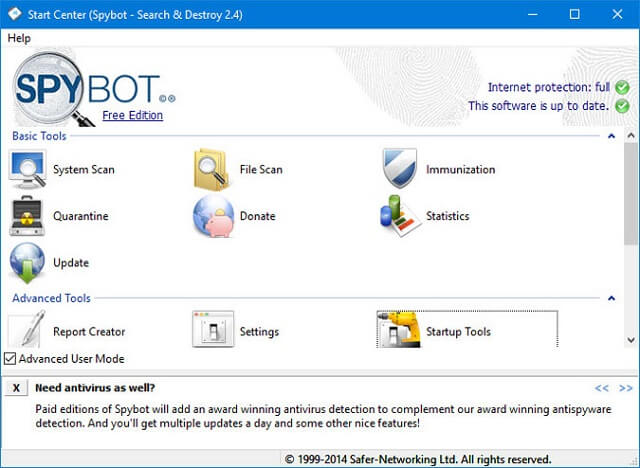Launch Startup Tools drill icon
The width and height of the screenshot is (640, 468).
pyautogui.click(x=399, y=330)
